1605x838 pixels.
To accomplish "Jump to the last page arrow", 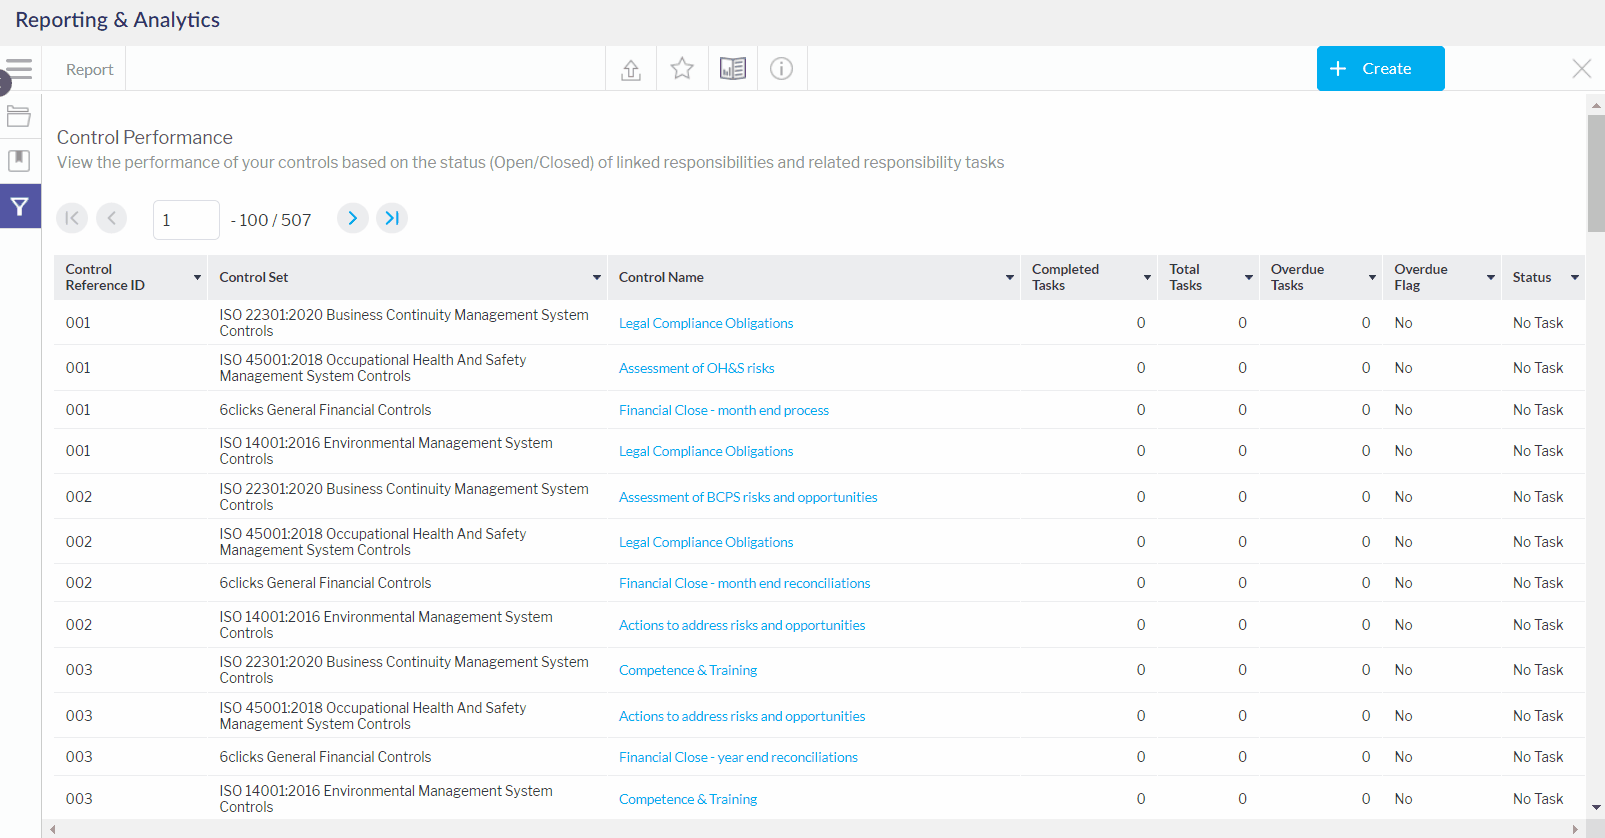I will tap(392, 218).
